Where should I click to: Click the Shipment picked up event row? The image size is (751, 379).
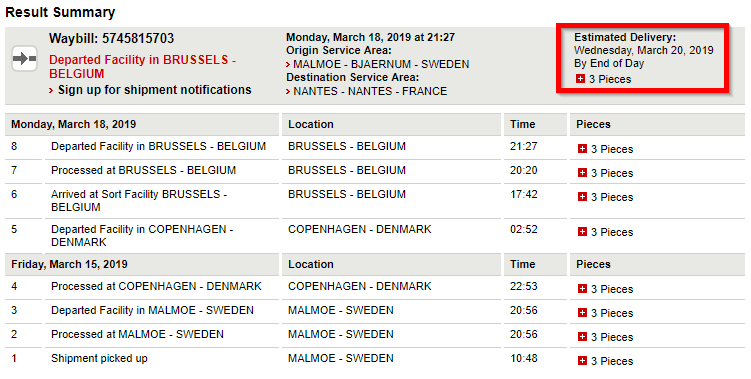point(375,358)
